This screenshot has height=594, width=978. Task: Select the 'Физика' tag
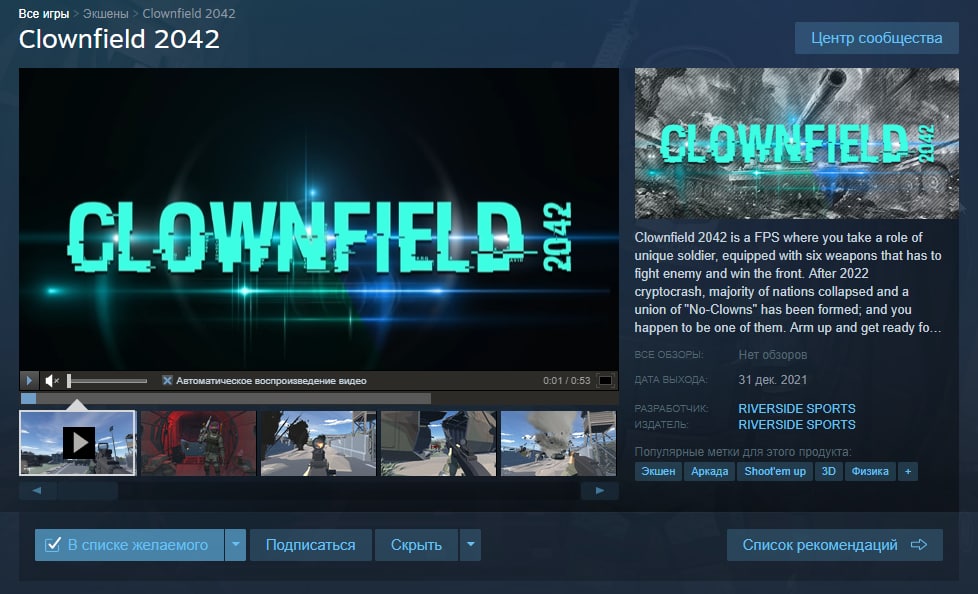click(x=870, y=471)
